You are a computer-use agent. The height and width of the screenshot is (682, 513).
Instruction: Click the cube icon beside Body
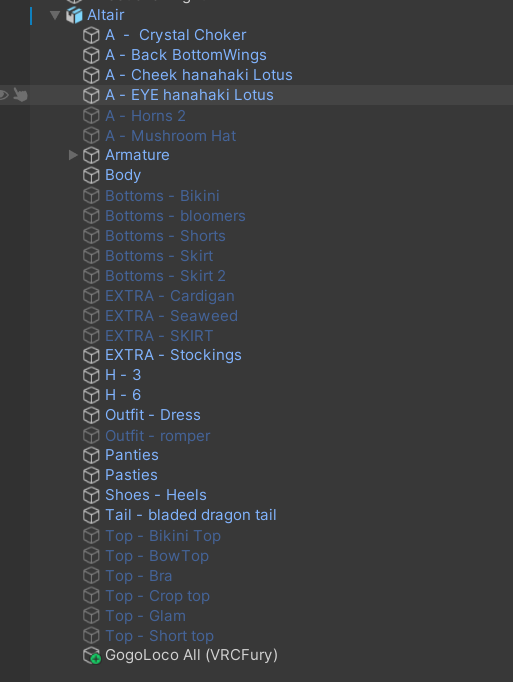click(x=91, y=175)
